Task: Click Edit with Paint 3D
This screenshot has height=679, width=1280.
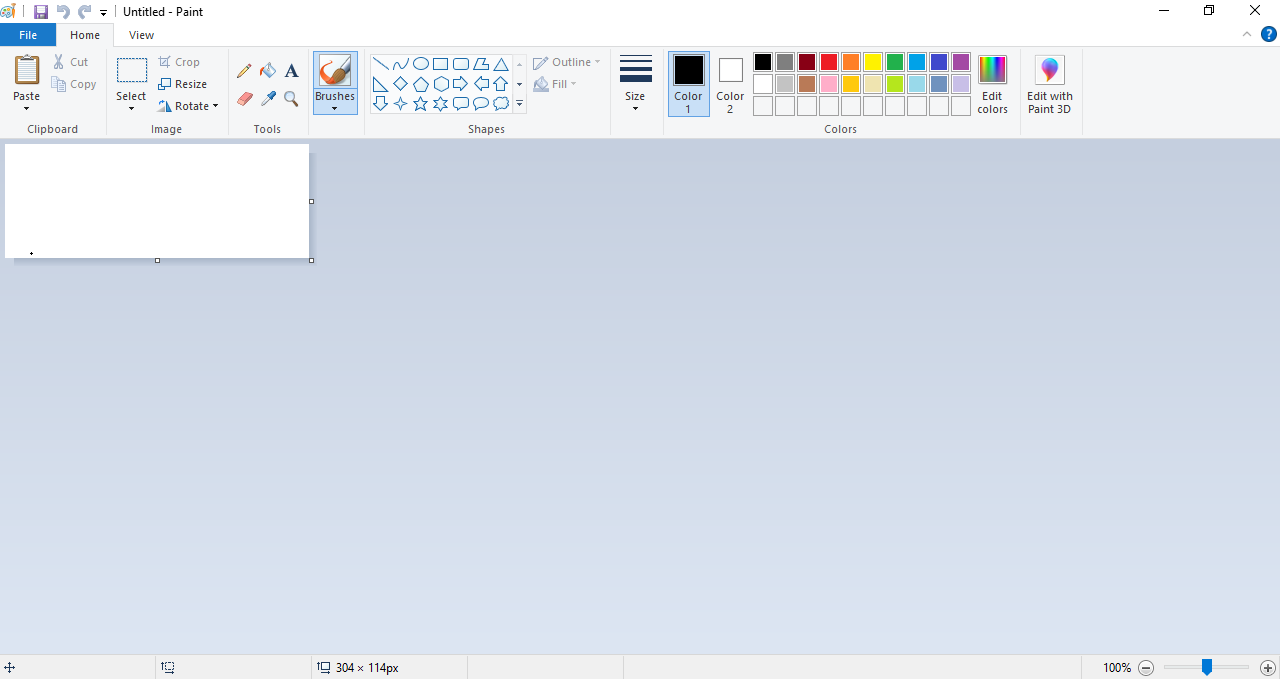Action: (x=1050, y=84)
